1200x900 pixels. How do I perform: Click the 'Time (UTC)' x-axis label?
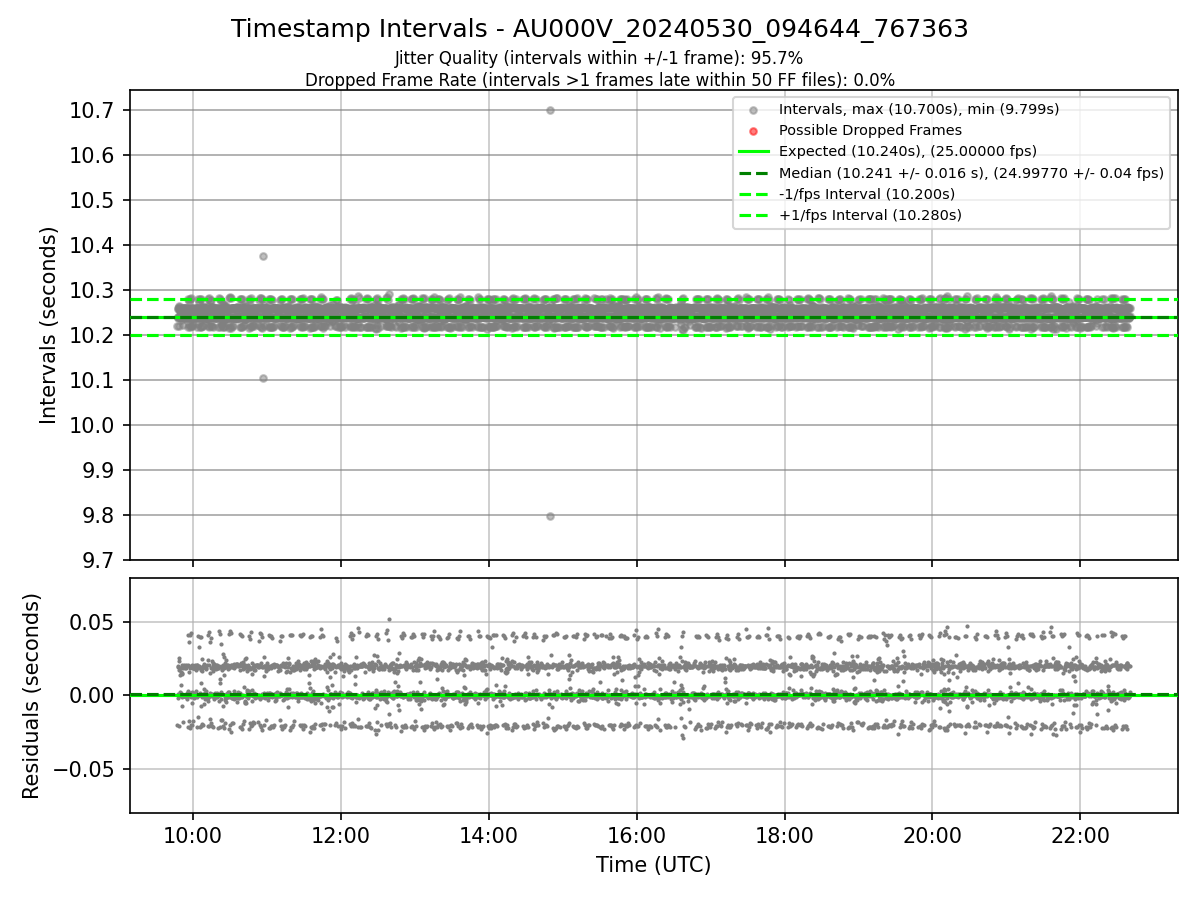point(654,865)
